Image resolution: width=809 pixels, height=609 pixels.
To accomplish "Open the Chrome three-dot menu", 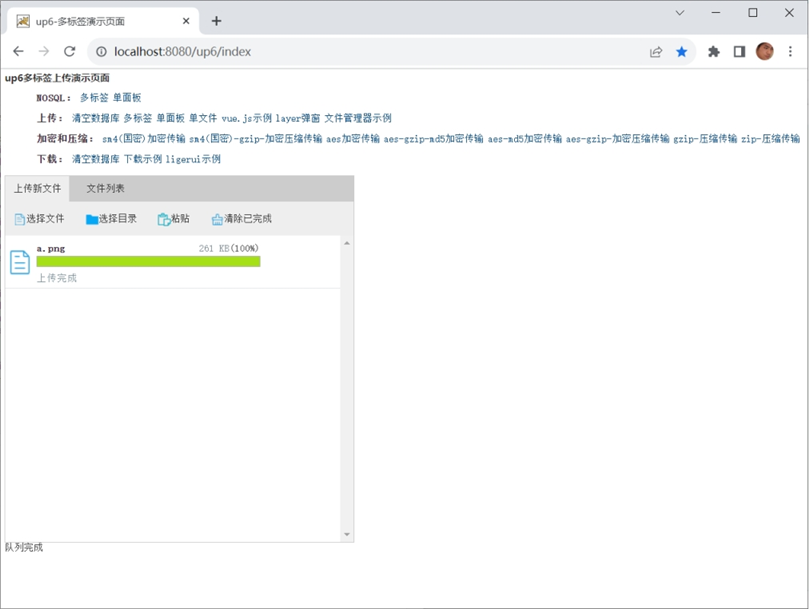I will 789,52.
